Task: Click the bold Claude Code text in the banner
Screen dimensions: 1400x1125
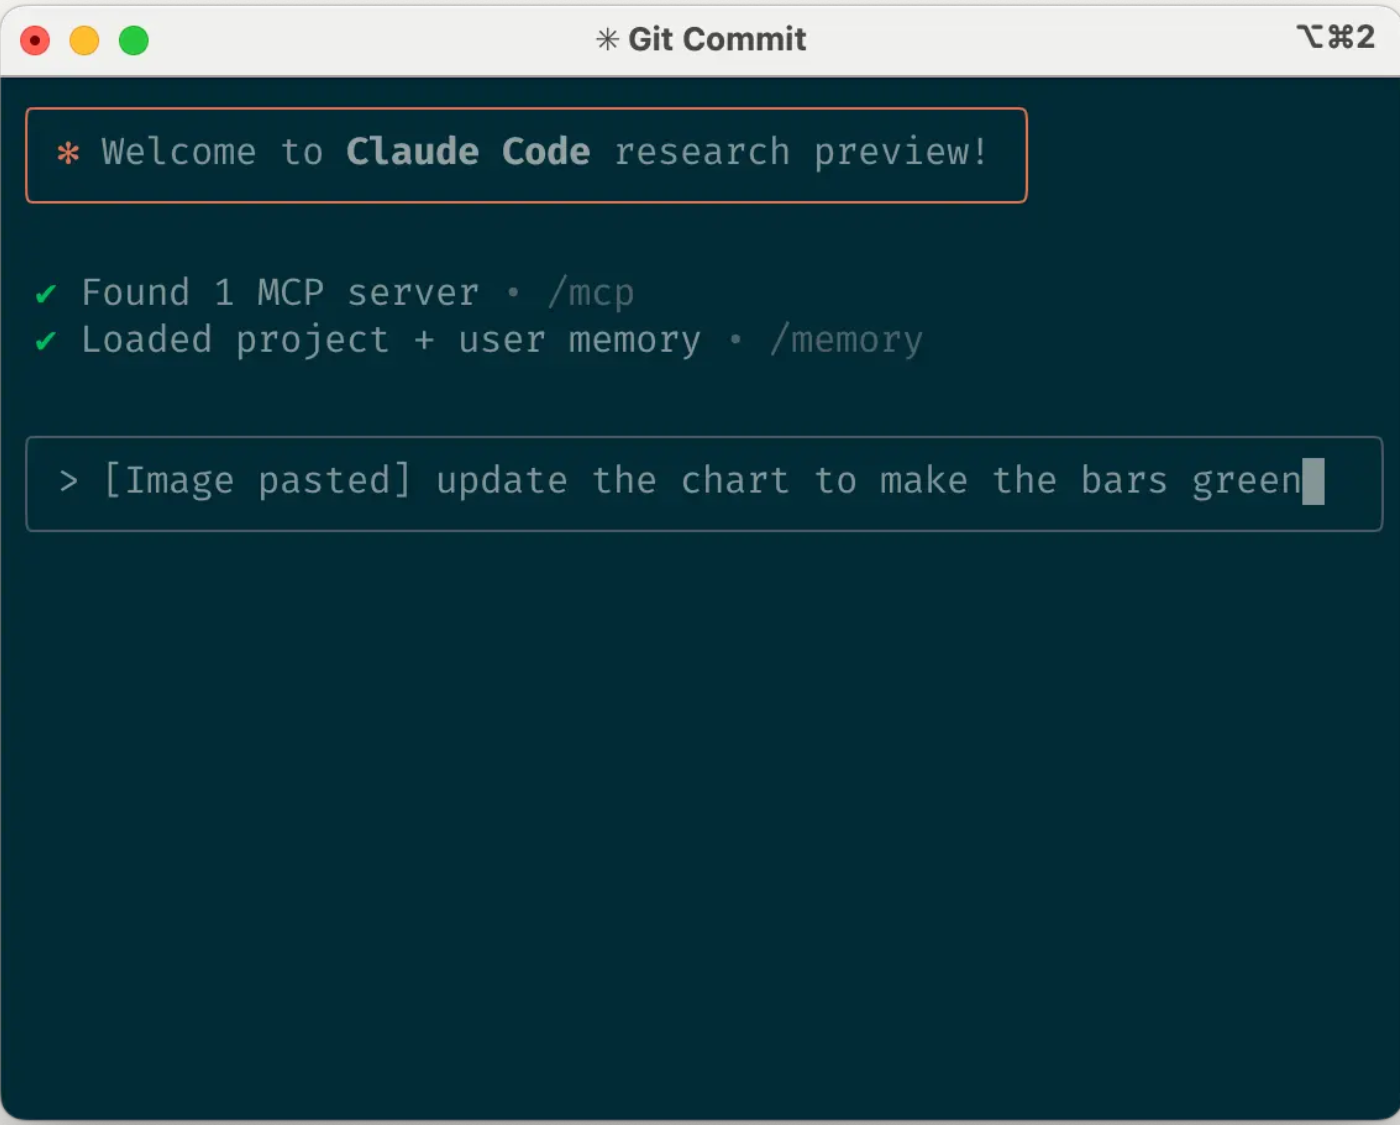Action: tap(467, 152)
